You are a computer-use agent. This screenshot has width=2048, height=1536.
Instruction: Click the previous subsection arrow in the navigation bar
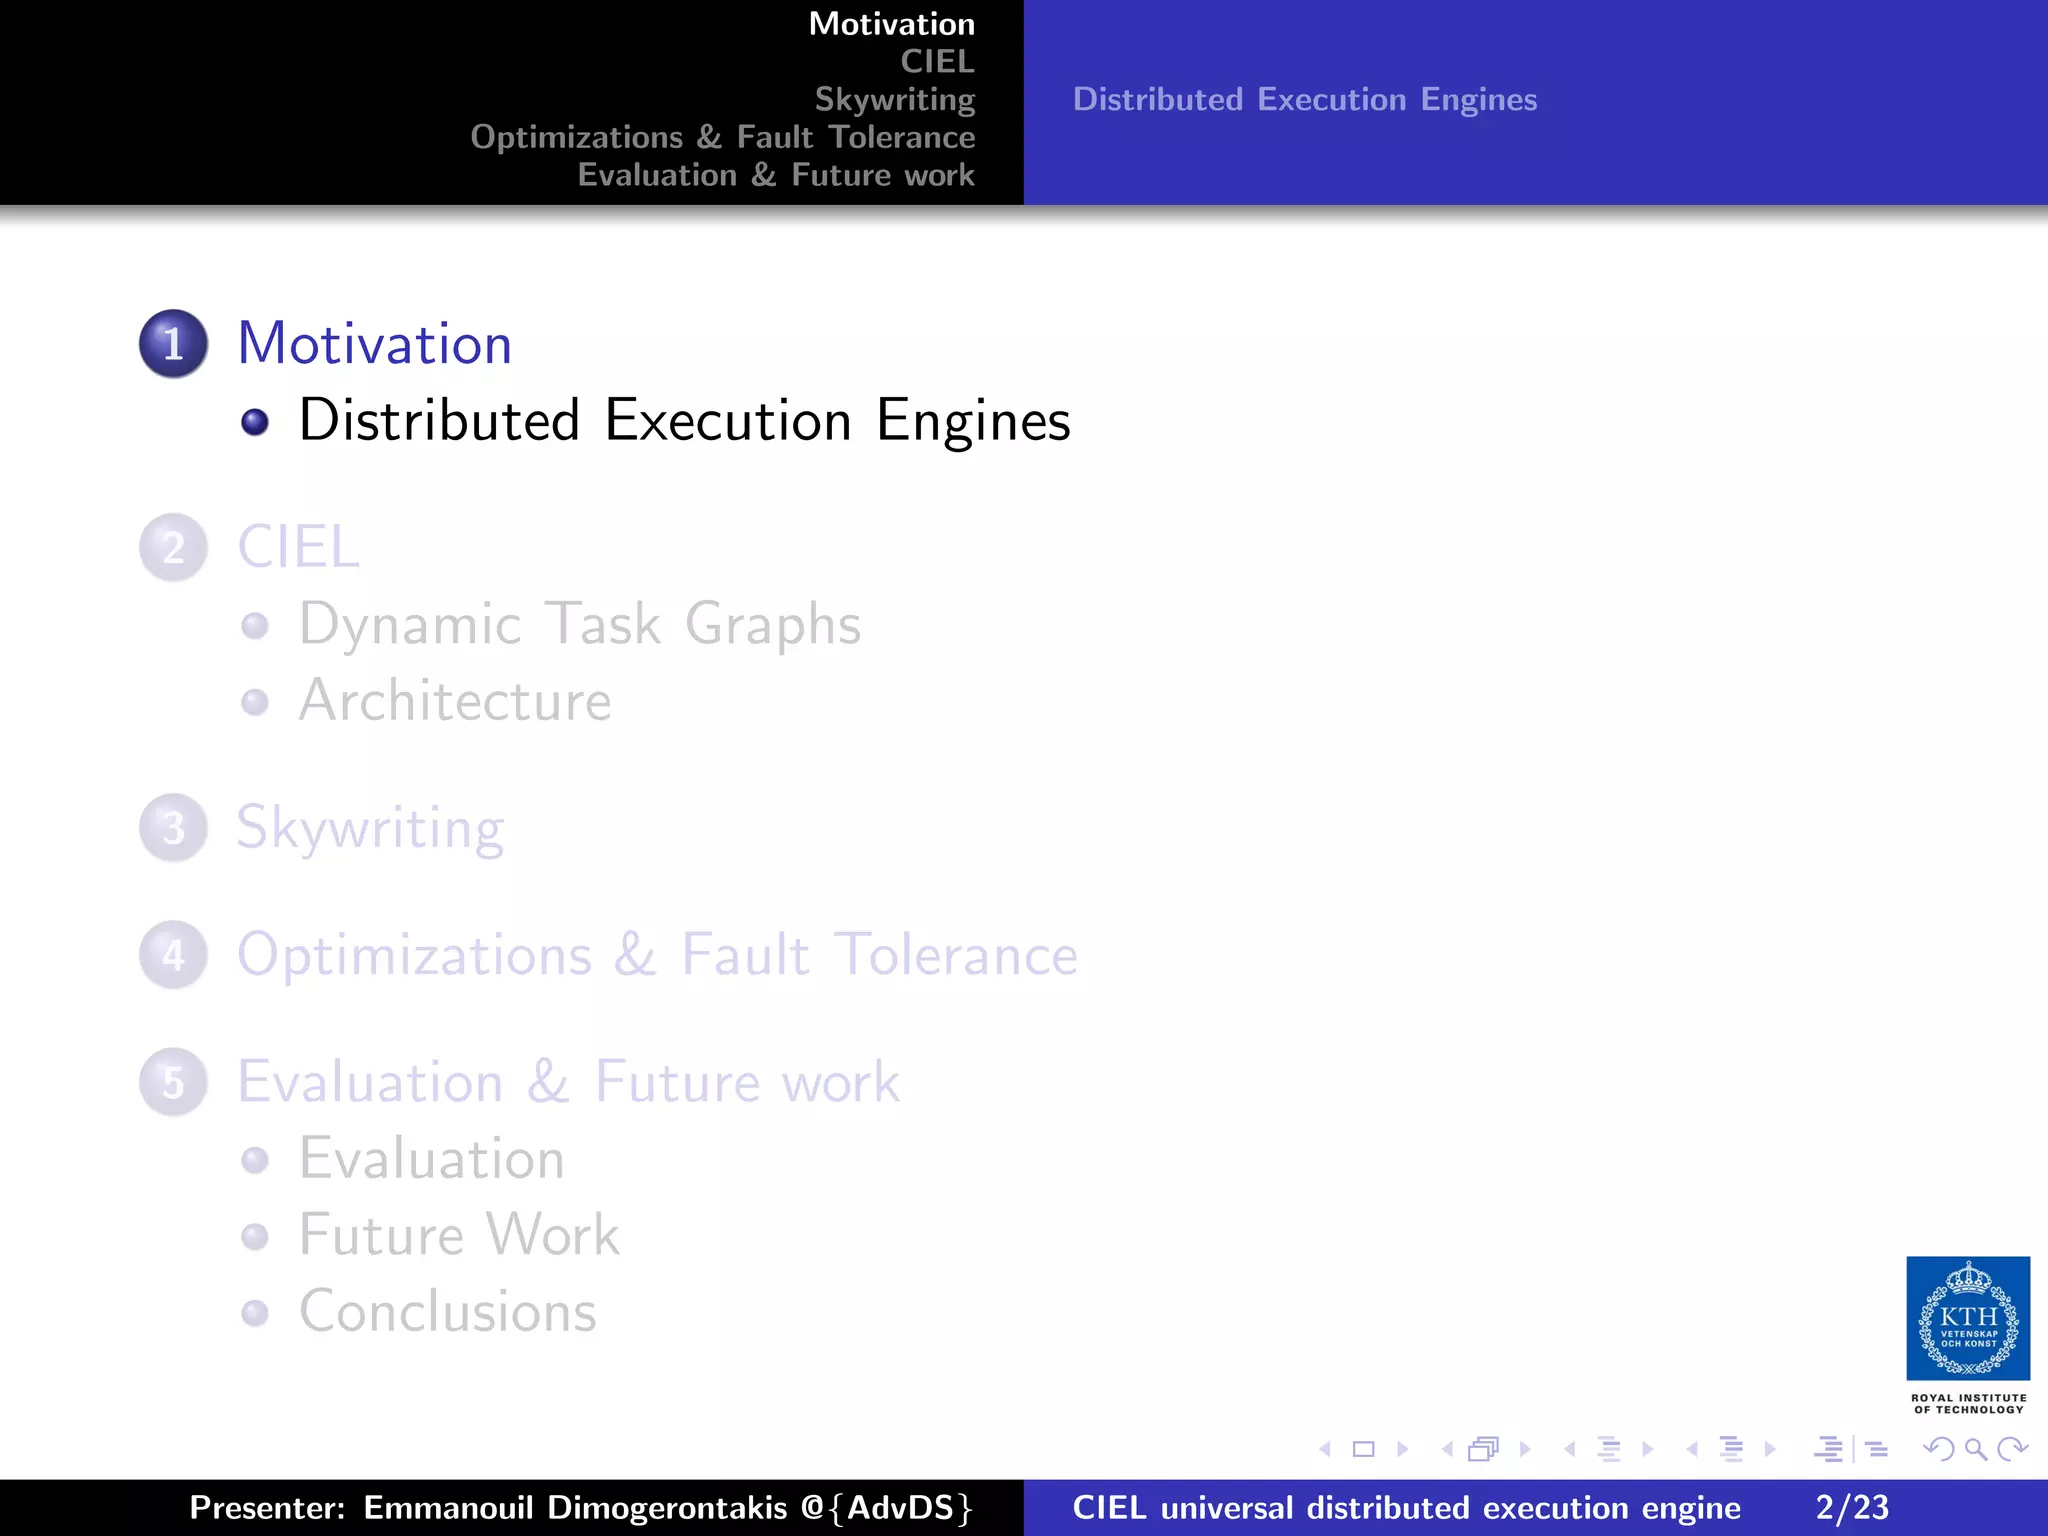point(1570,1449)
